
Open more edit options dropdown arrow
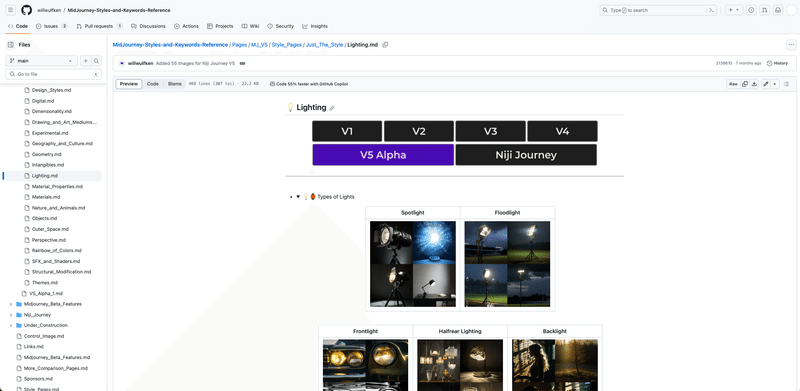(775, 84)
